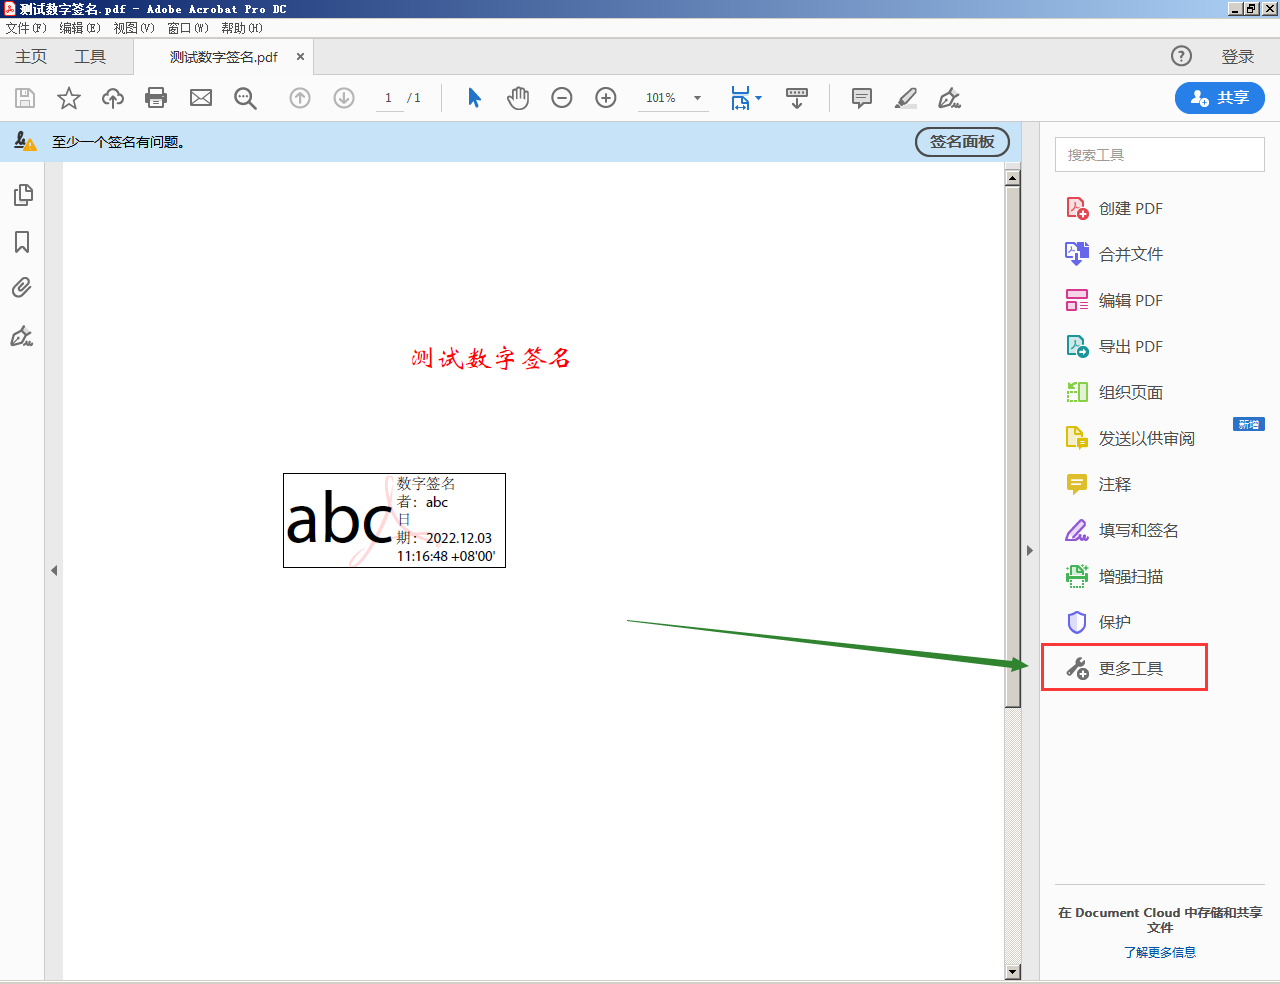Click the 搜索工具 search field
Screen dimensions: 1280x984
click(1159, 155)
